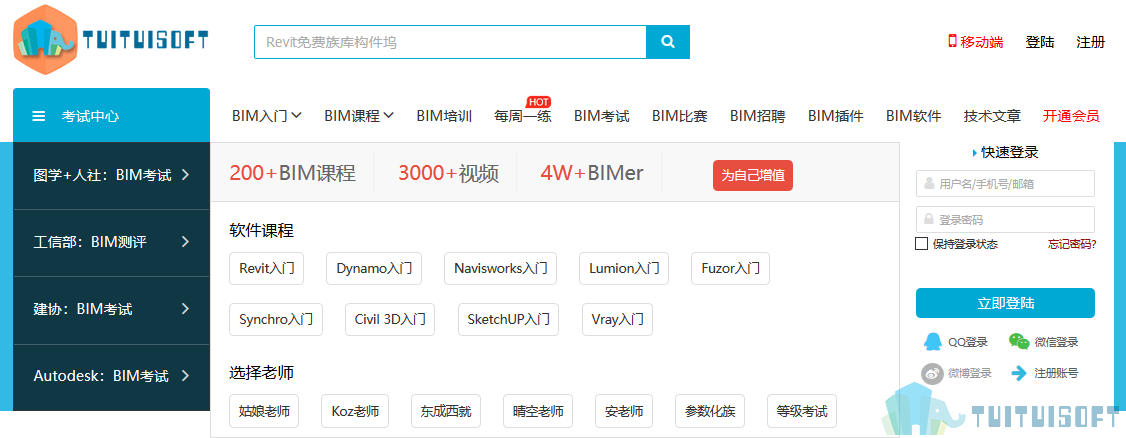The image size is (1126, 438).
Task: Select the SketchUP入门 course button
Action: click(x=508, y=320)
